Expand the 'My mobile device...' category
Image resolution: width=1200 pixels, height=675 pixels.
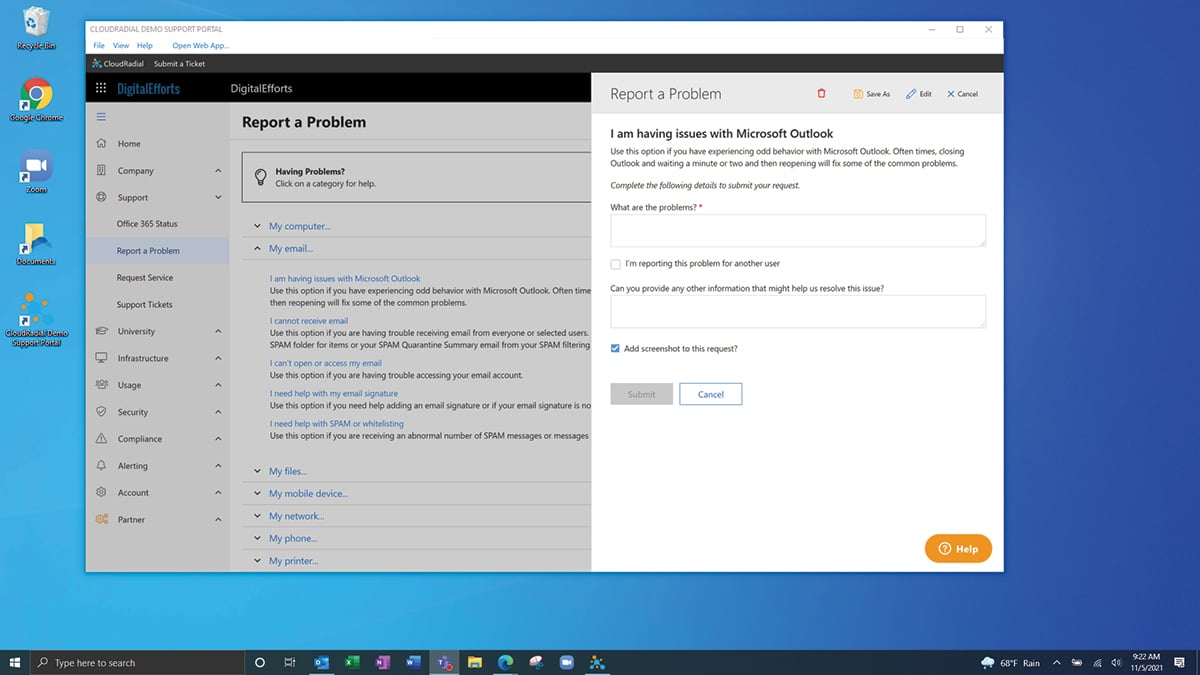(x=310, y=494)
